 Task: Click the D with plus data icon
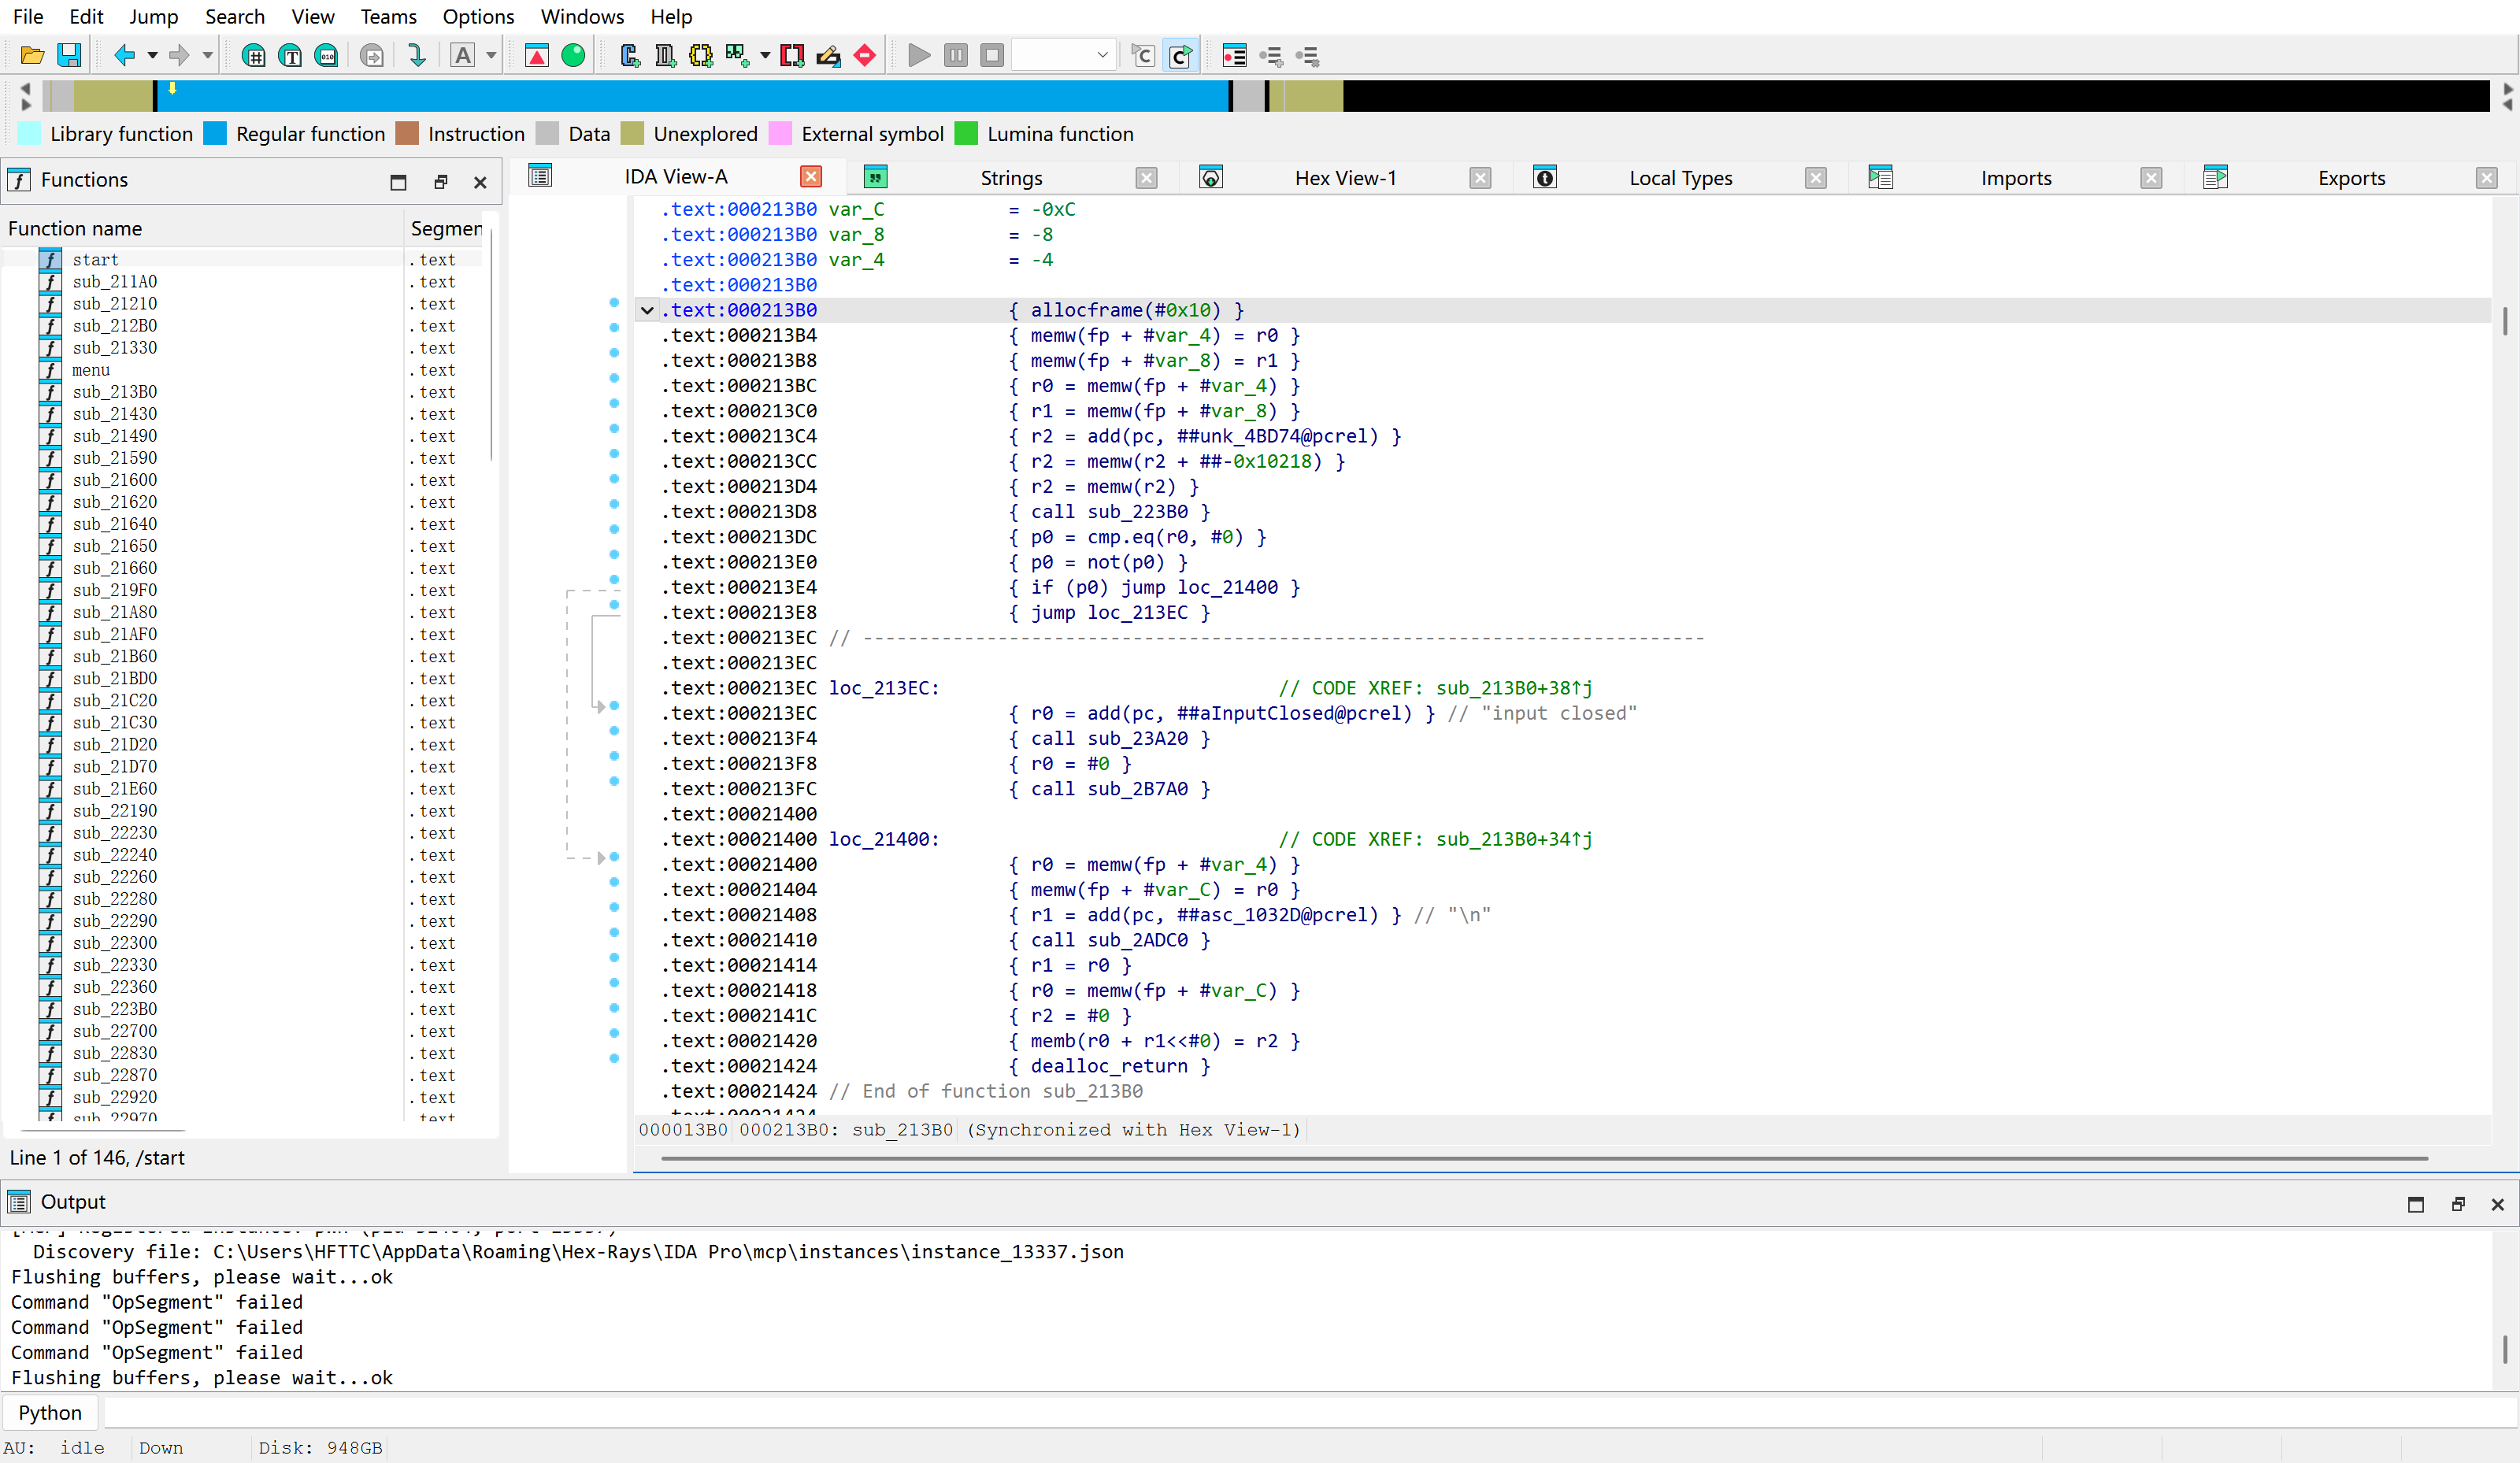665,56
